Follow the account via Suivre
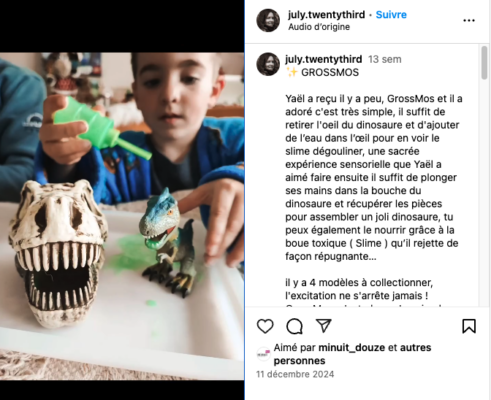The width and height of the screenshot is (491, 400). 391,15
